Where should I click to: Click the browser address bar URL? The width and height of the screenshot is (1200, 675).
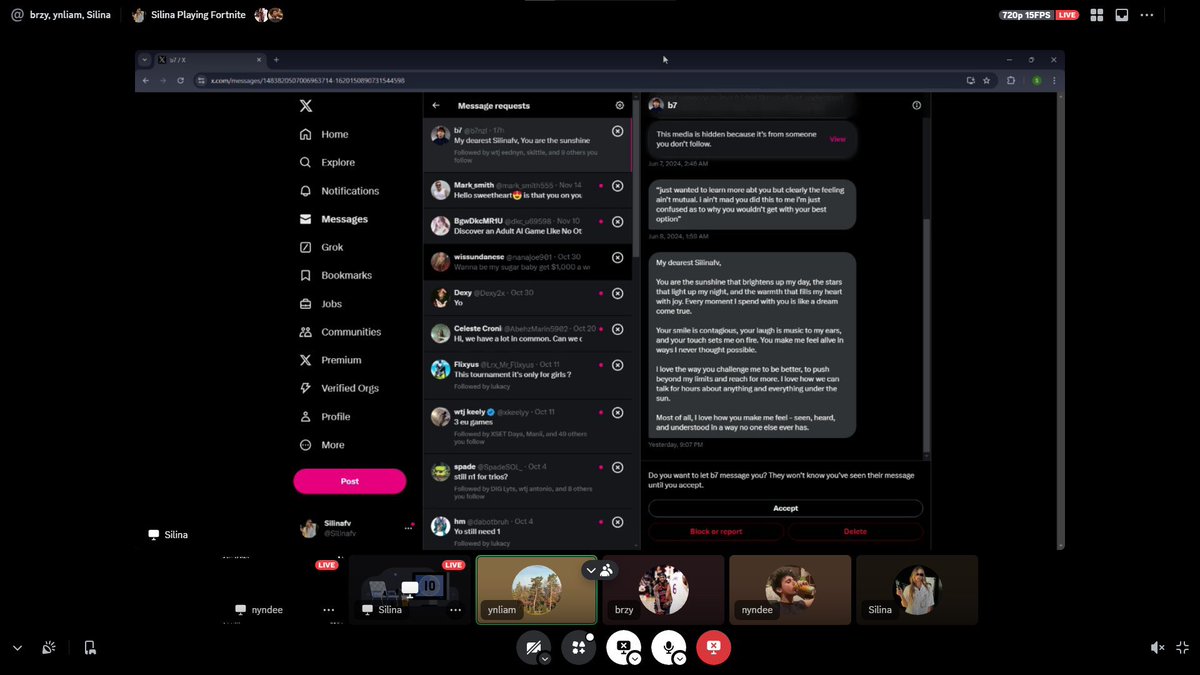click(308, 80)
